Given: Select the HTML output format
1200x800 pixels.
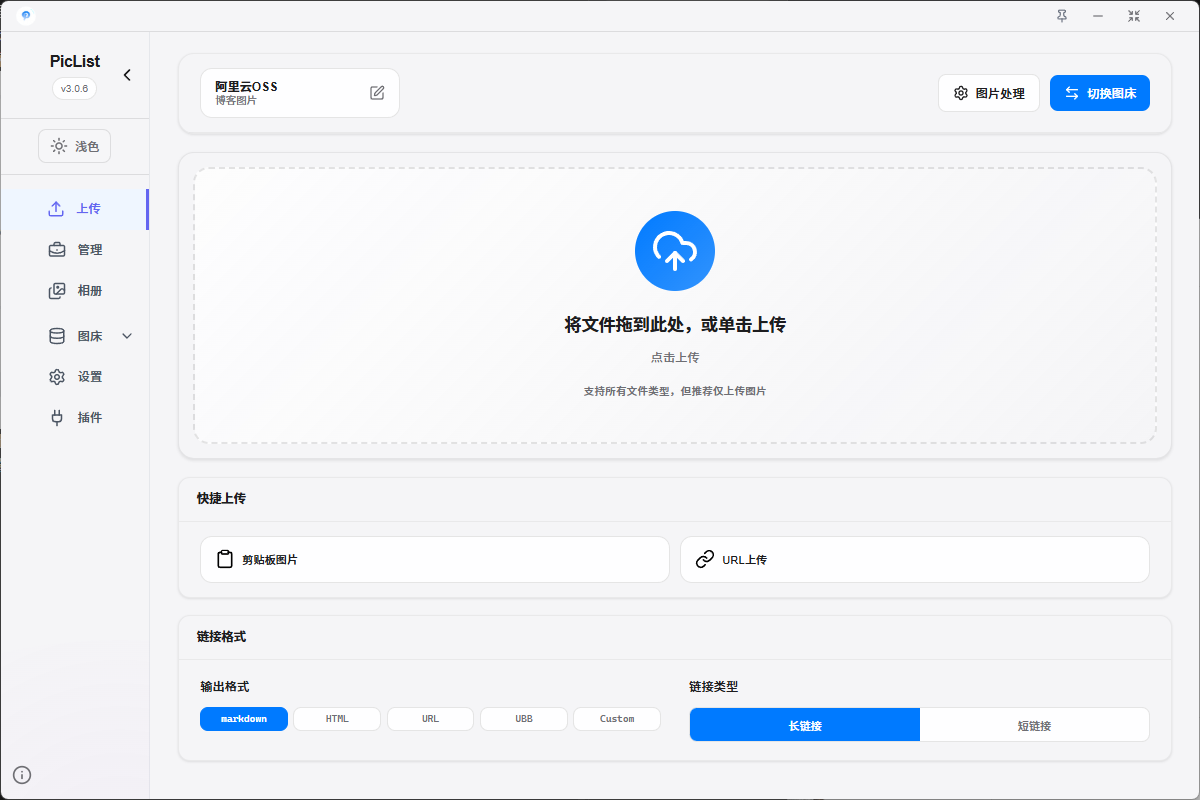Looking at the screenshot, I should (x=337, y=719).
